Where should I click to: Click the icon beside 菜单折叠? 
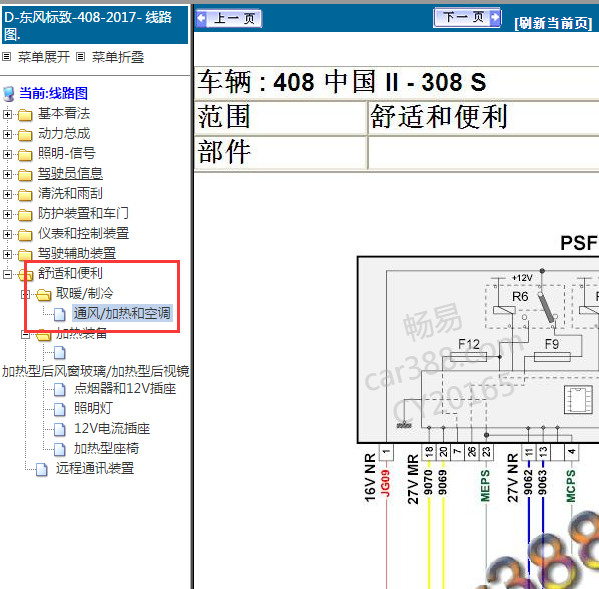pyautogui.click(x=80, y=57)
